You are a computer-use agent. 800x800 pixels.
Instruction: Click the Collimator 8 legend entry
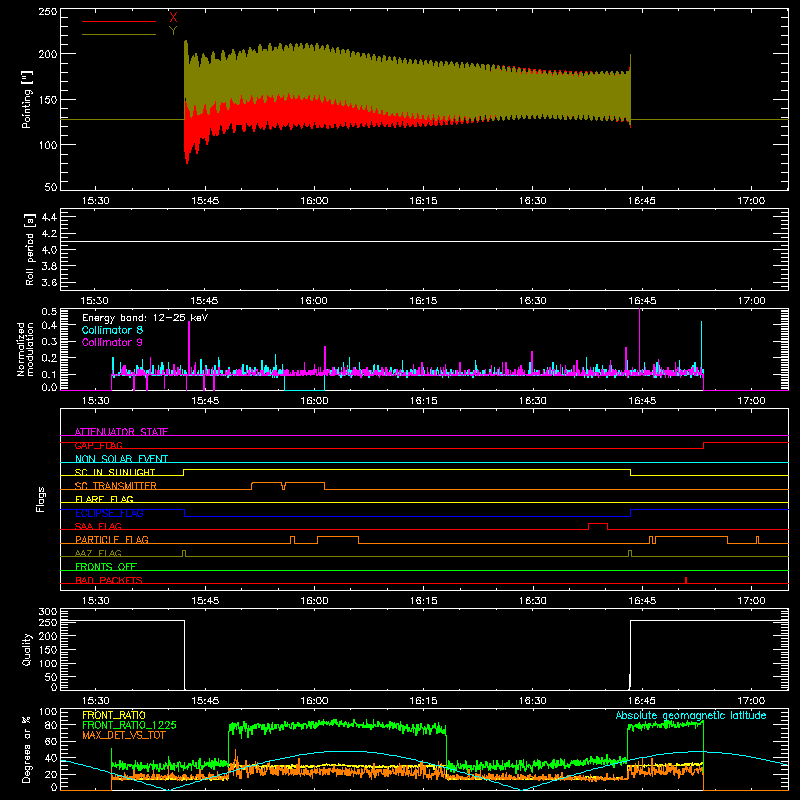112,330
